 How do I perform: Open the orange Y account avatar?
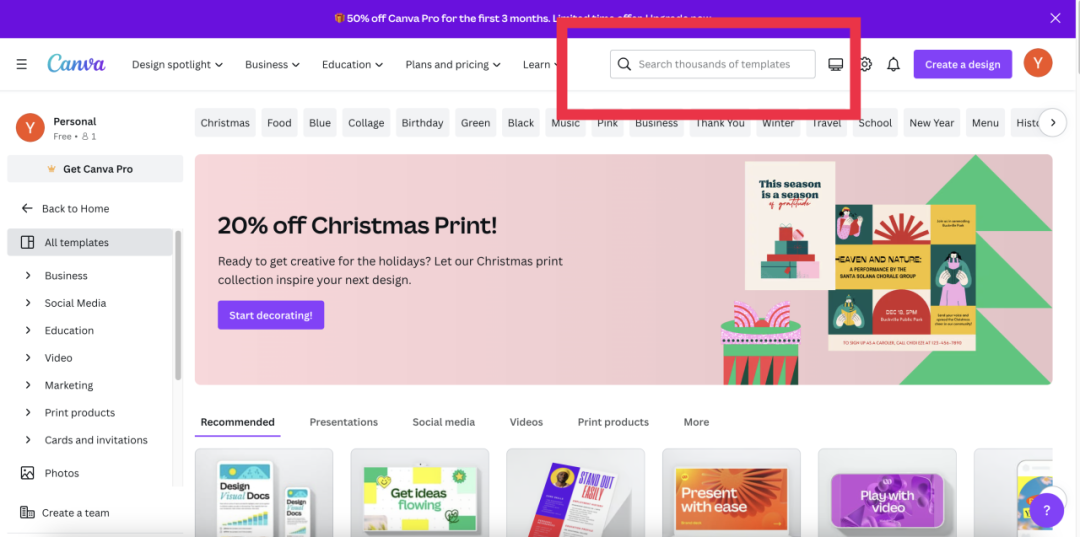tap(1038, 64)
